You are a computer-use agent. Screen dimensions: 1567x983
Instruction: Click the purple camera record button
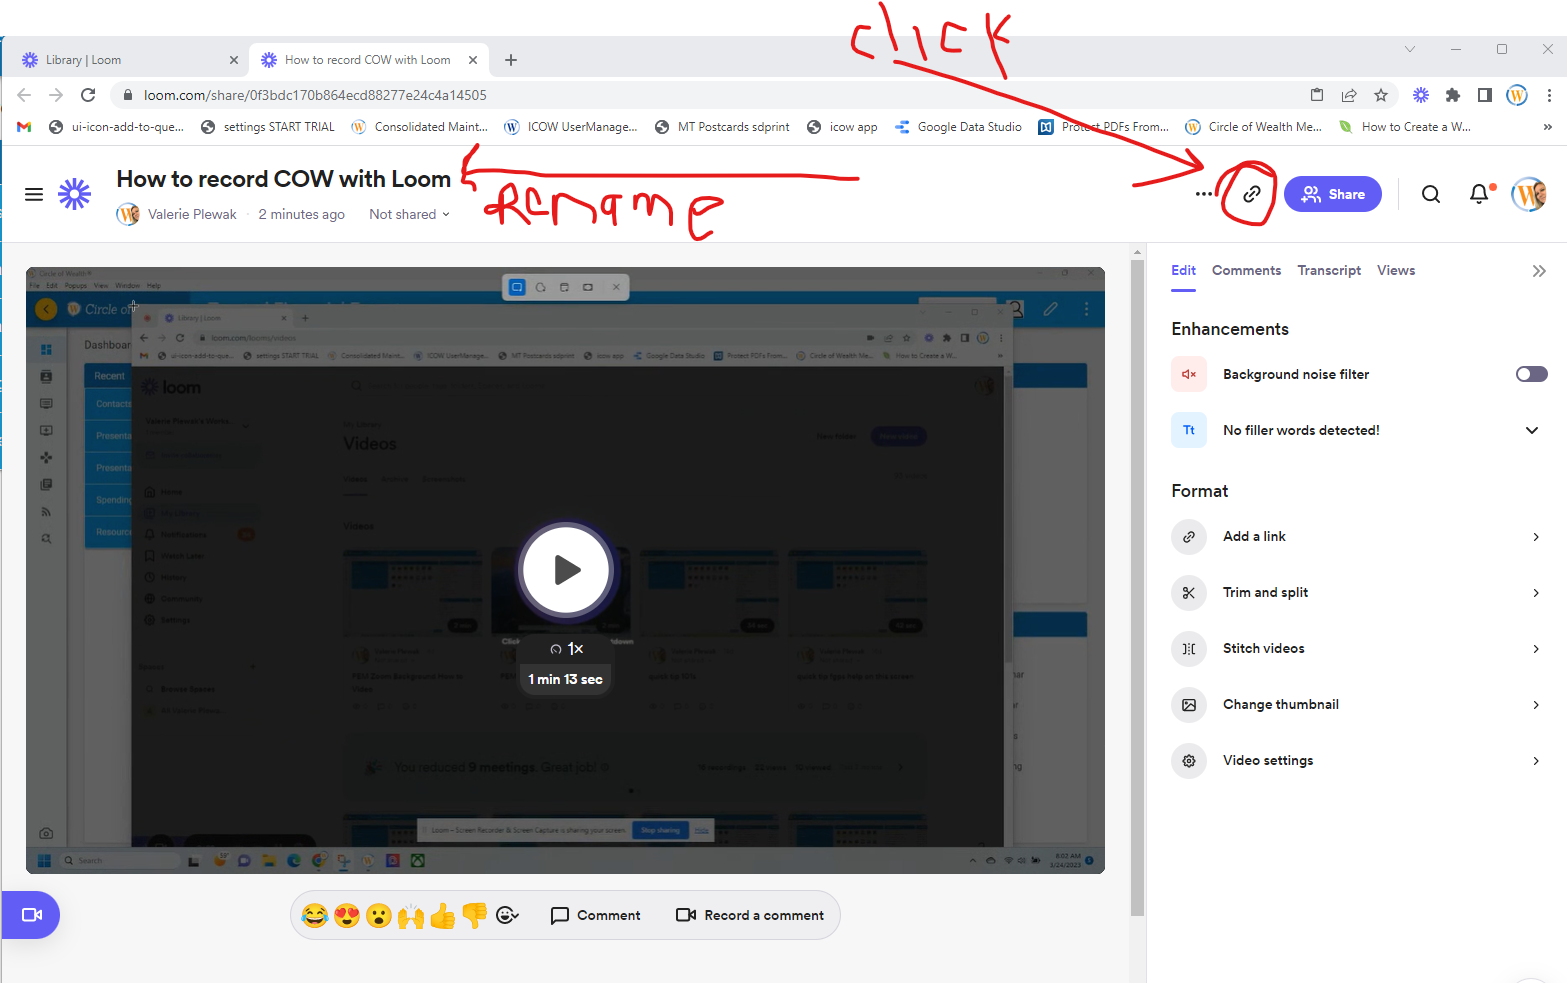point(31,915)
